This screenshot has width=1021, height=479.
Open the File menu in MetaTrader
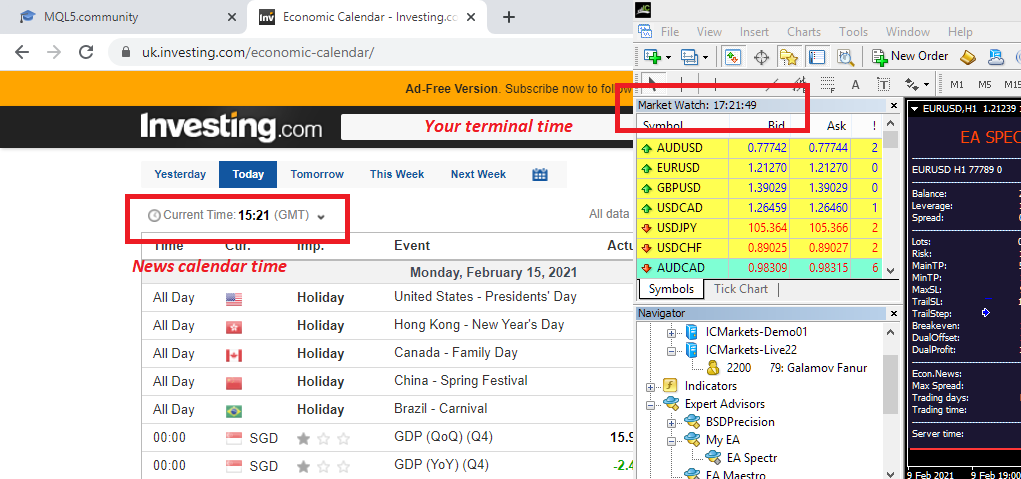point(669,32)
